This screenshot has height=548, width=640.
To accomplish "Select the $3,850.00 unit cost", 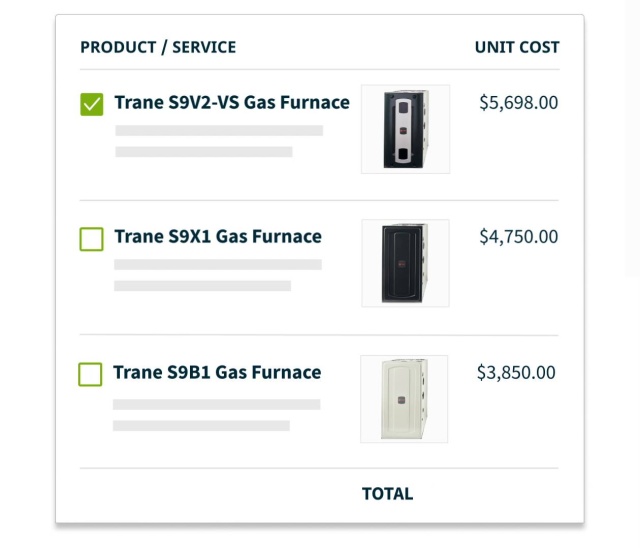I will pos(516,373).
